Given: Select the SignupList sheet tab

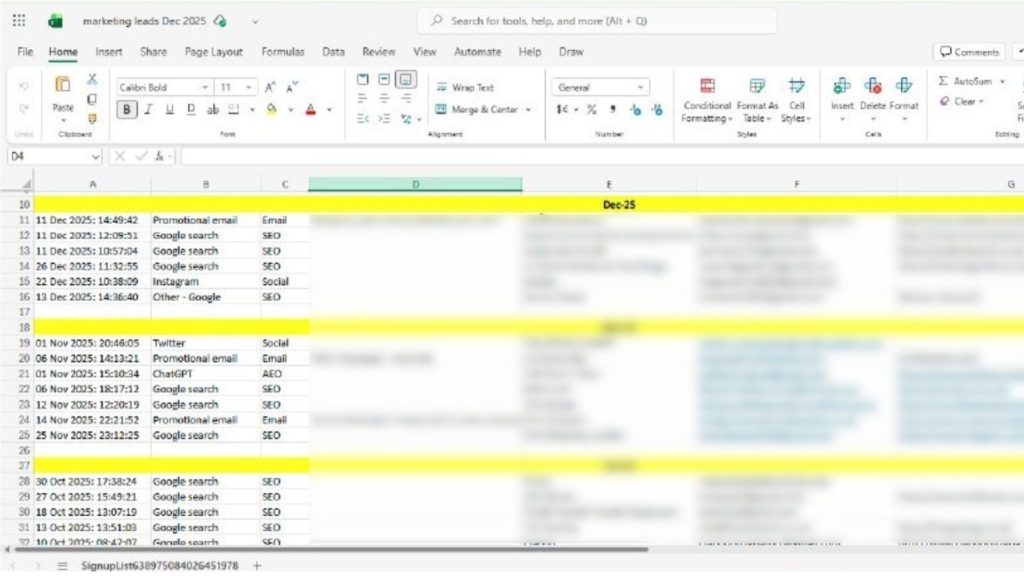Looking at the screenshot, I should point(160,566).
